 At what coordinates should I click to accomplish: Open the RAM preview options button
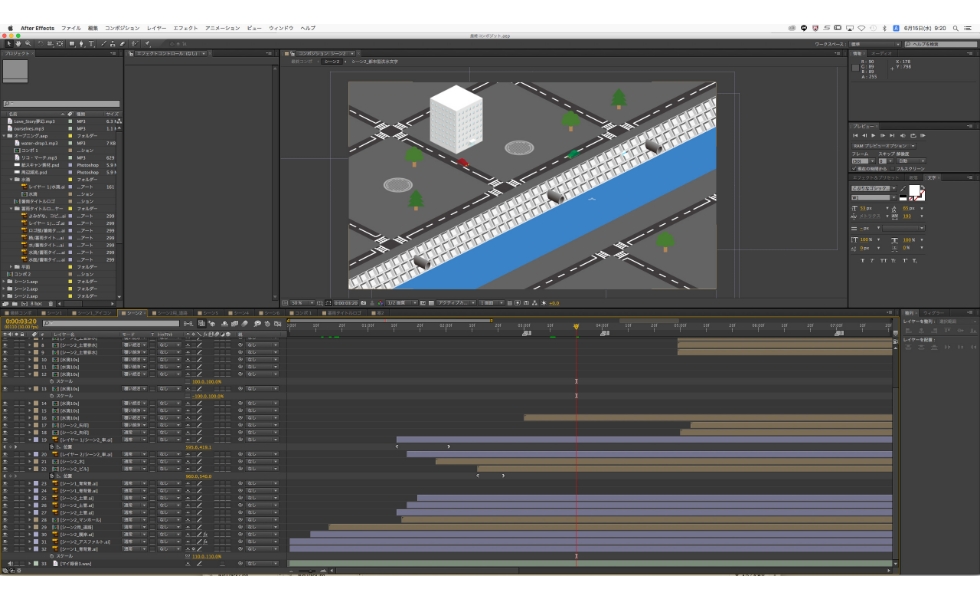coord(882,145)
